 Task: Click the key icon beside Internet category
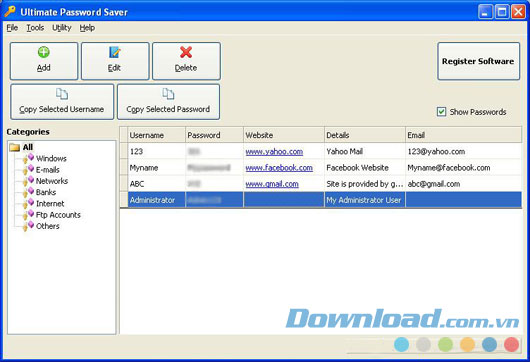tap(28, 203)
